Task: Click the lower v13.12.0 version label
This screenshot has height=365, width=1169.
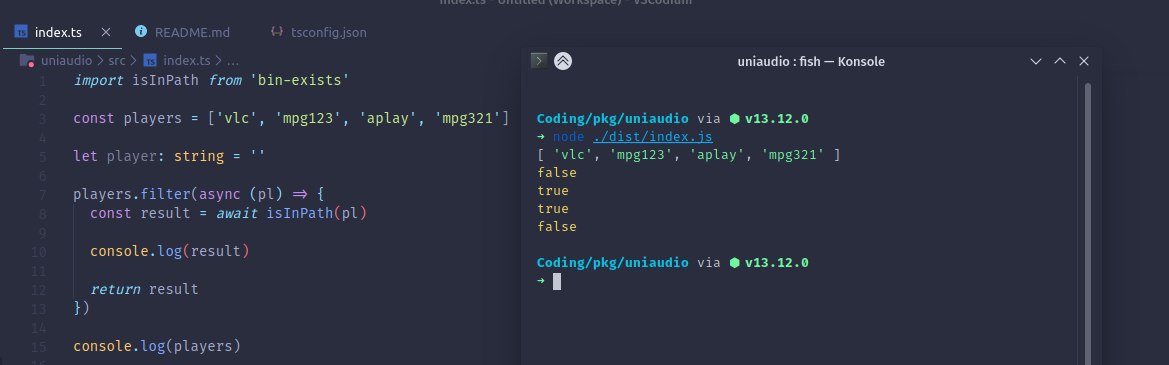Action: 777,263
